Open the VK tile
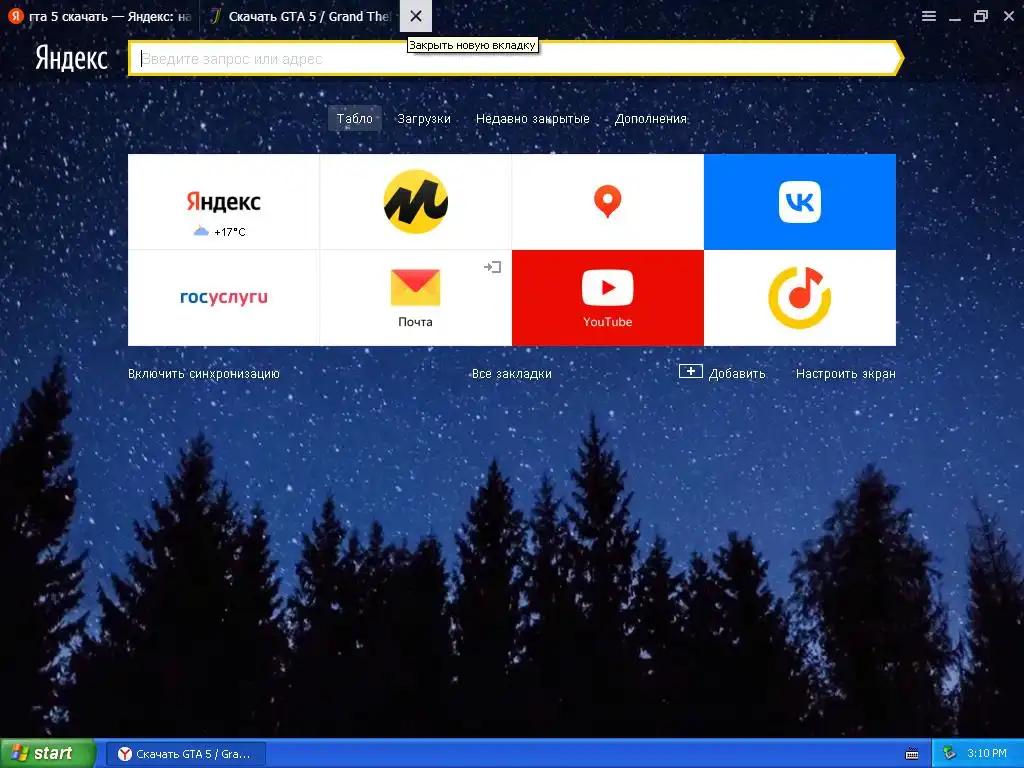Screen dimensions: 1024x768 (x=800, y=202)
